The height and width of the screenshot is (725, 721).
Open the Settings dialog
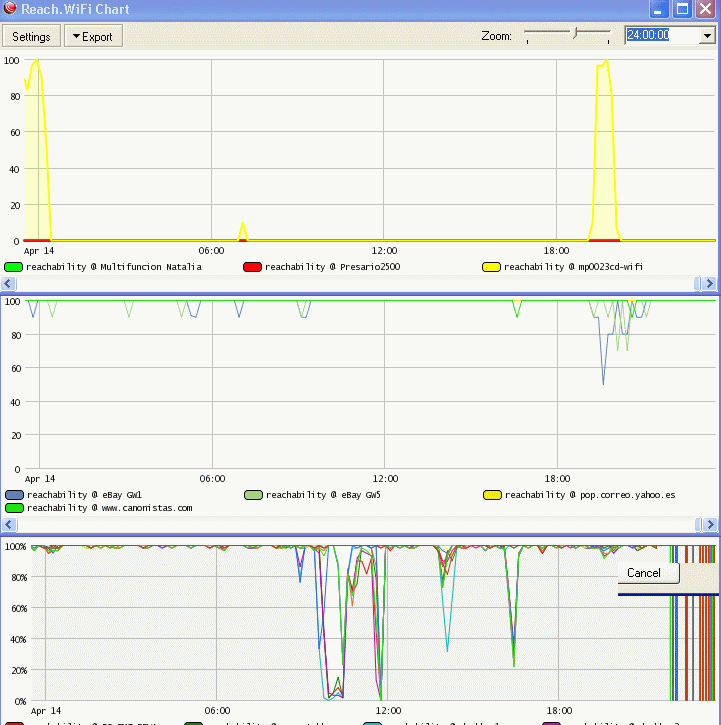coord(31,37)
